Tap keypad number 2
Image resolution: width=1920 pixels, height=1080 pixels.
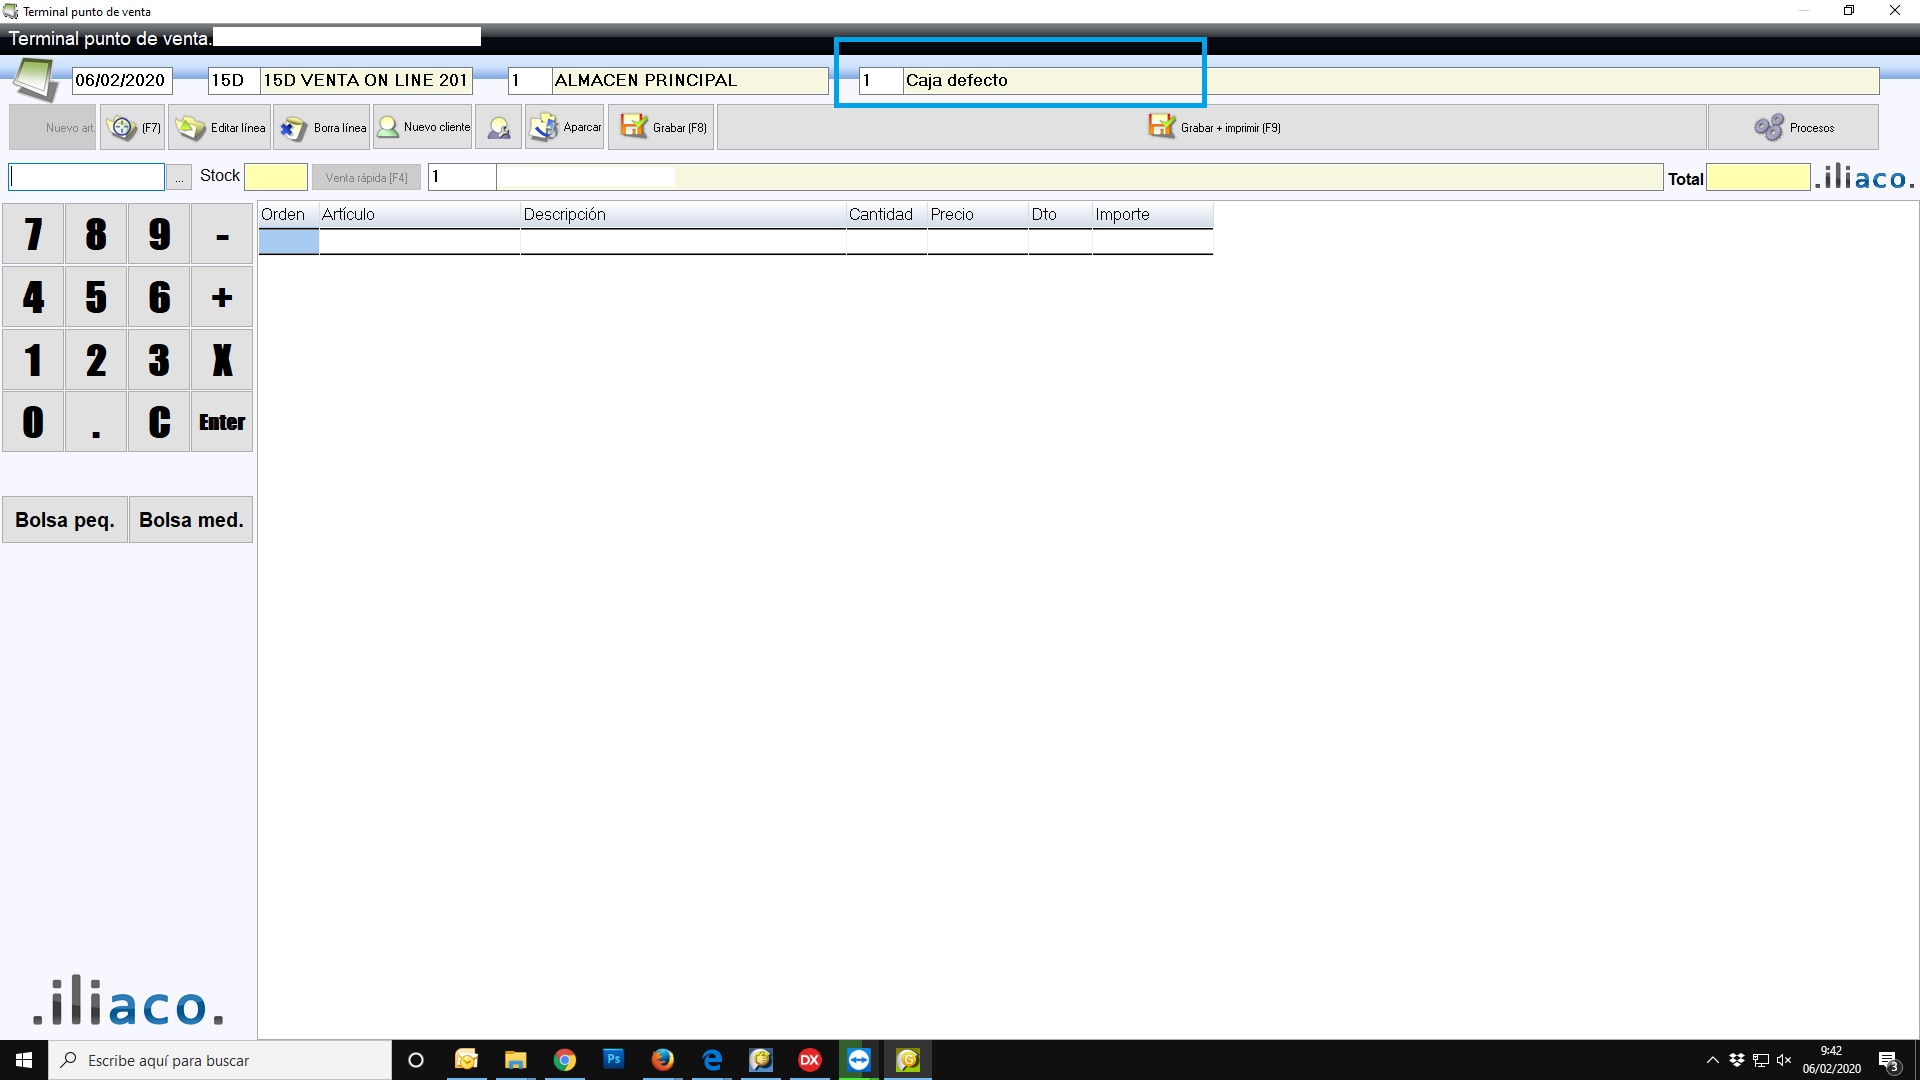[x=96, y=360]
